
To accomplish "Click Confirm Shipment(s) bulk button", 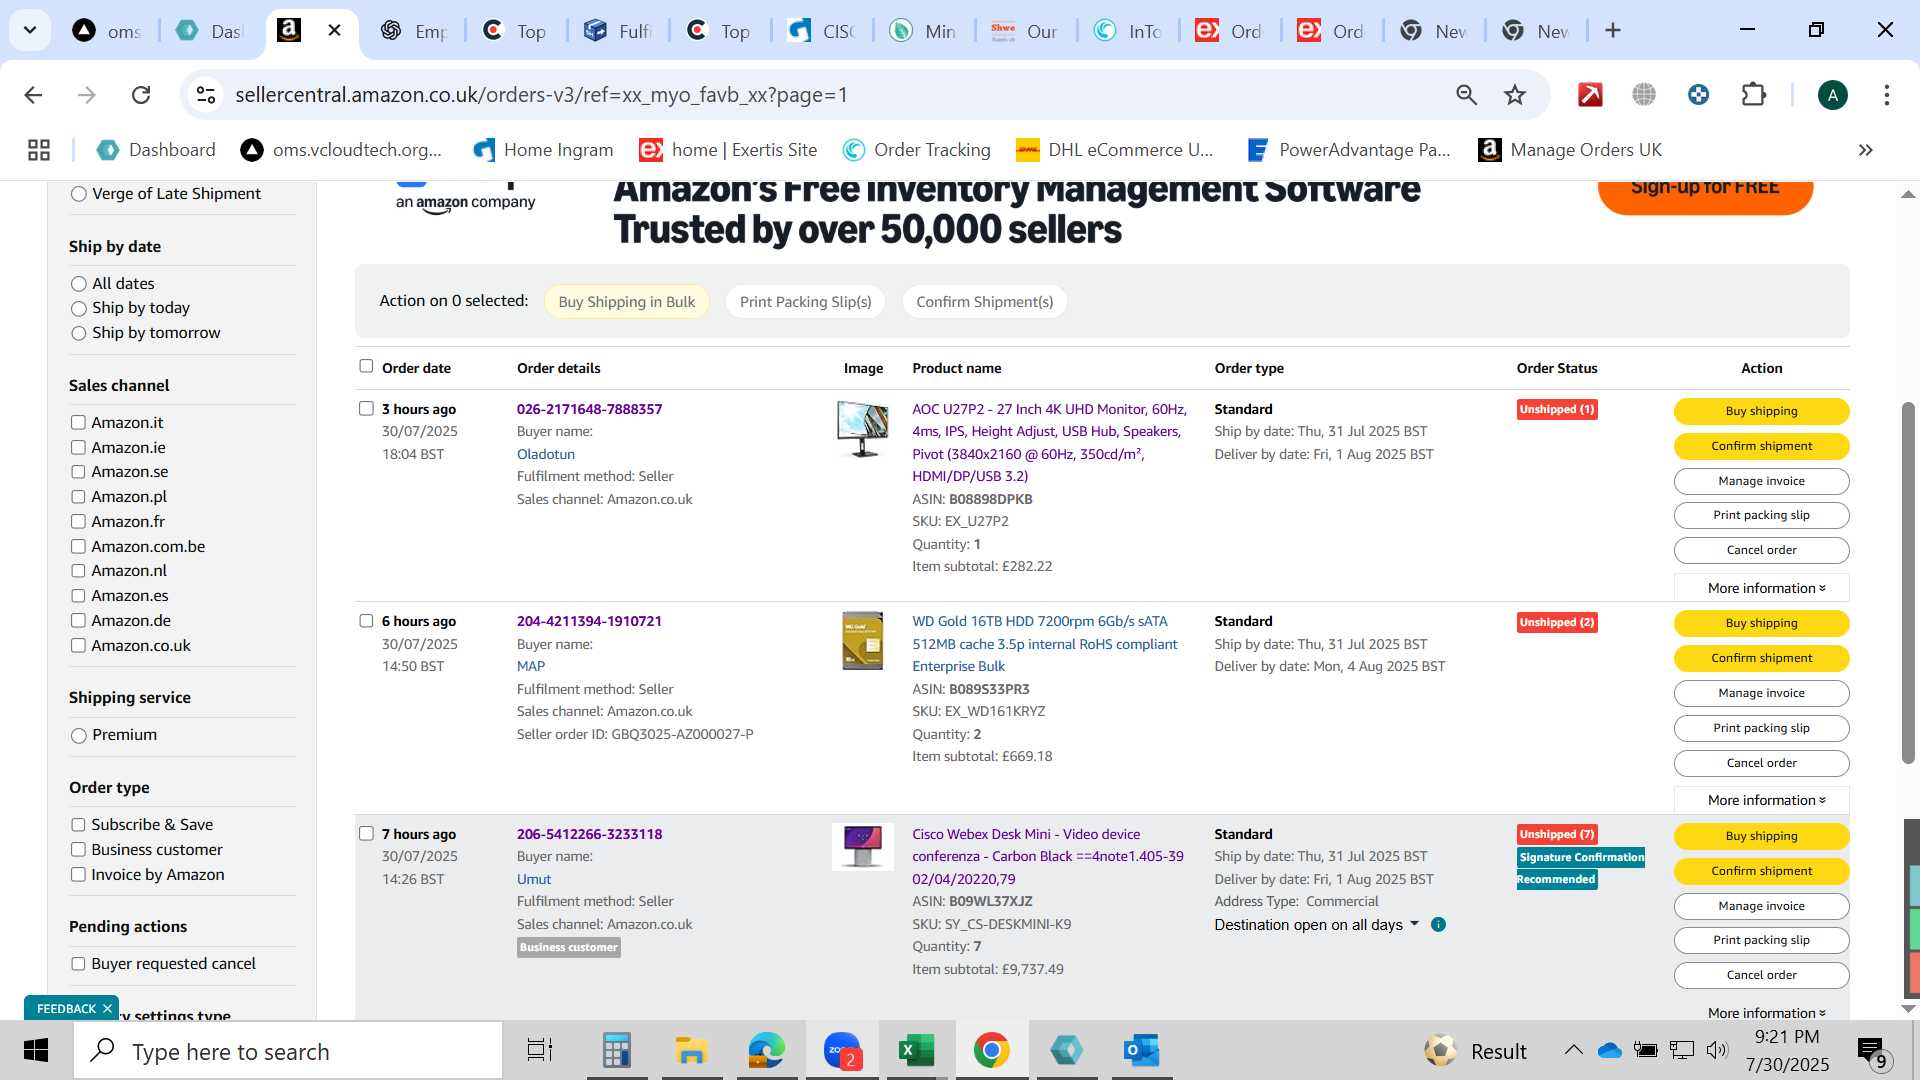I will coord(985,302).
